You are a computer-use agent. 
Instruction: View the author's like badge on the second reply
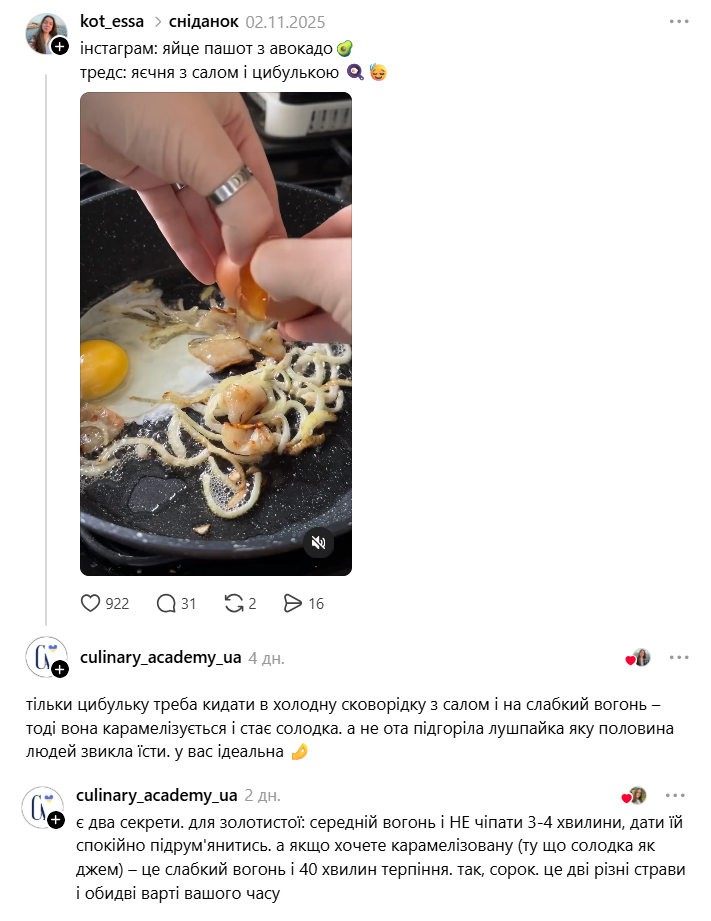click(634, 796)
